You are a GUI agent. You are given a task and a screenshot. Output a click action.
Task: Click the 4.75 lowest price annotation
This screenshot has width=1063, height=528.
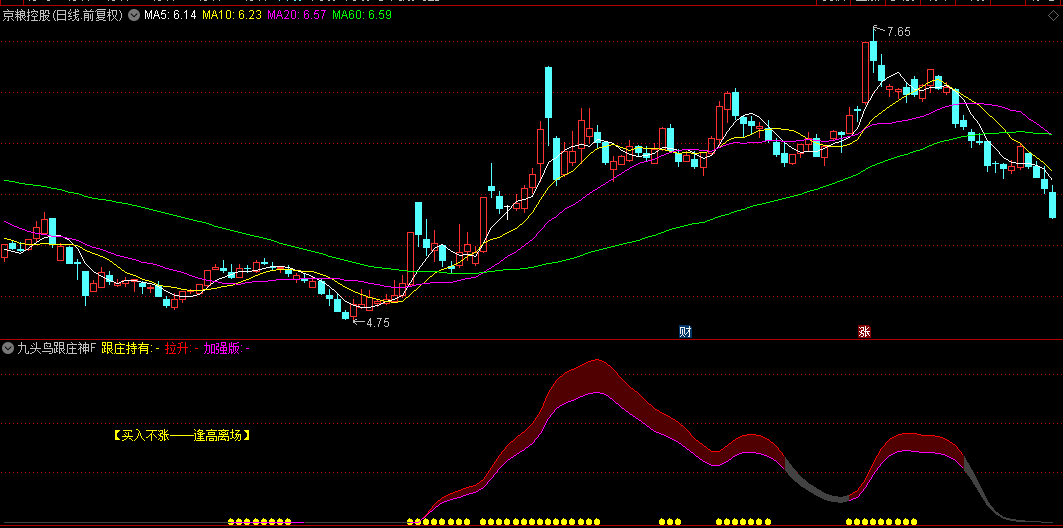tap(378, 323)
